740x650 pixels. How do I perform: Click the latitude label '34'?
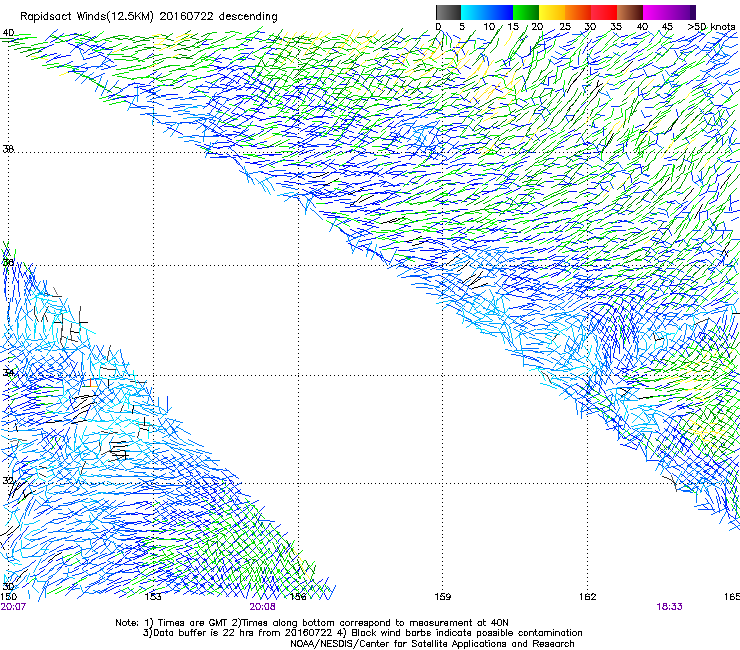8,372
